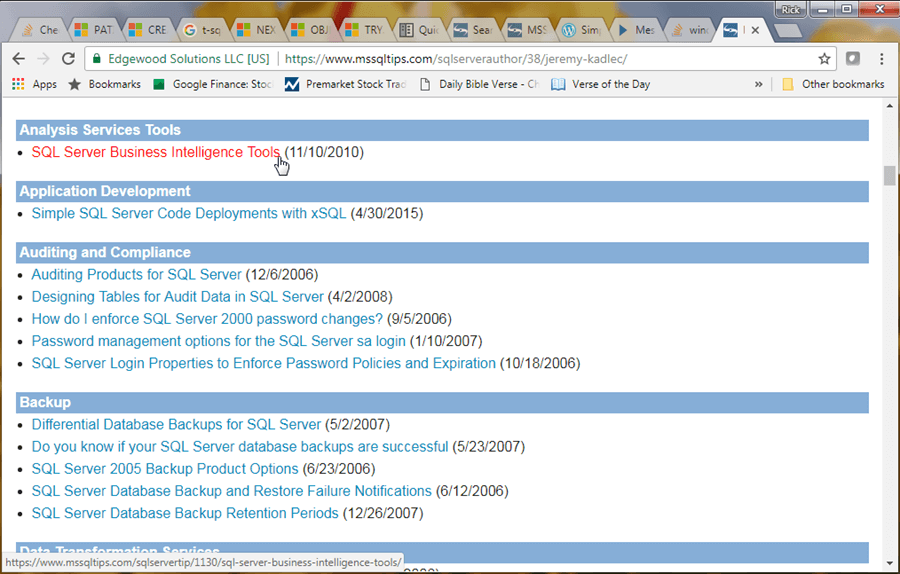Viewport: 900px width, 574px height.
Task: Open SQL Server 2005 Backup Product Options
Action: pyautogui.click(x=165, y=469)
